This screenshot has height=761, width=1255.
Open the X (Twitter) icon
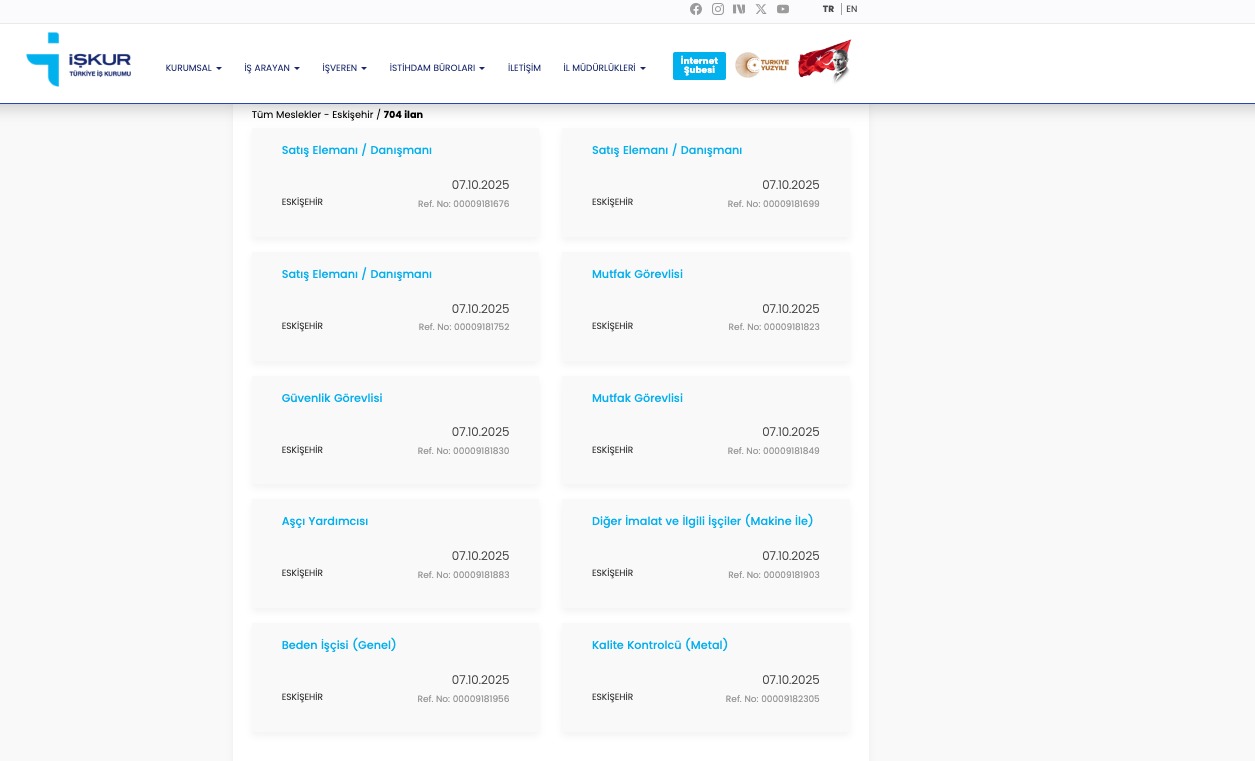click(x=761, y=9)
